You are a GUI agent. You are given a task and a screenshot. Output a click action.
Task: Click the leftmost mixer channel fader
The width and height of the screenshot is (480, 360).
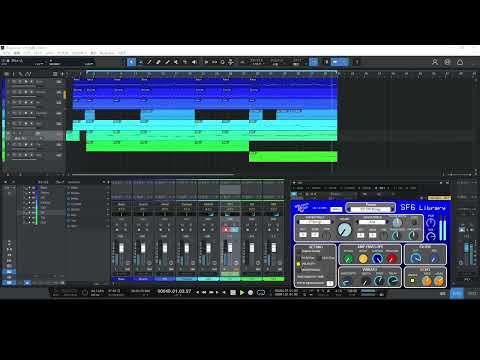pyautogui.click(x=121, y=248)
